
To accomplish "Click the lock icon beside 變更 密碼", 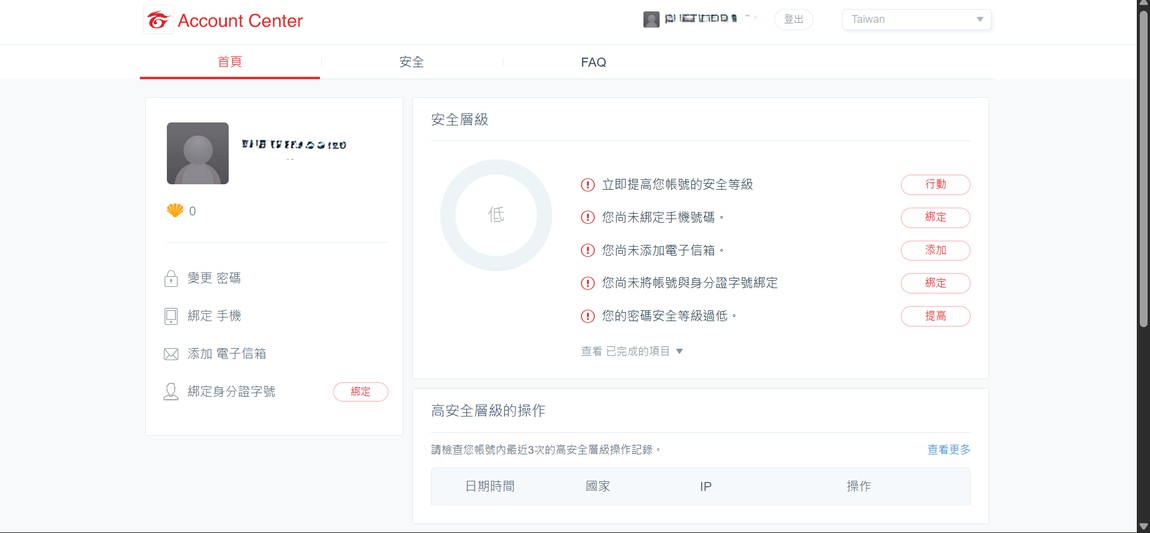I will 171,278.
